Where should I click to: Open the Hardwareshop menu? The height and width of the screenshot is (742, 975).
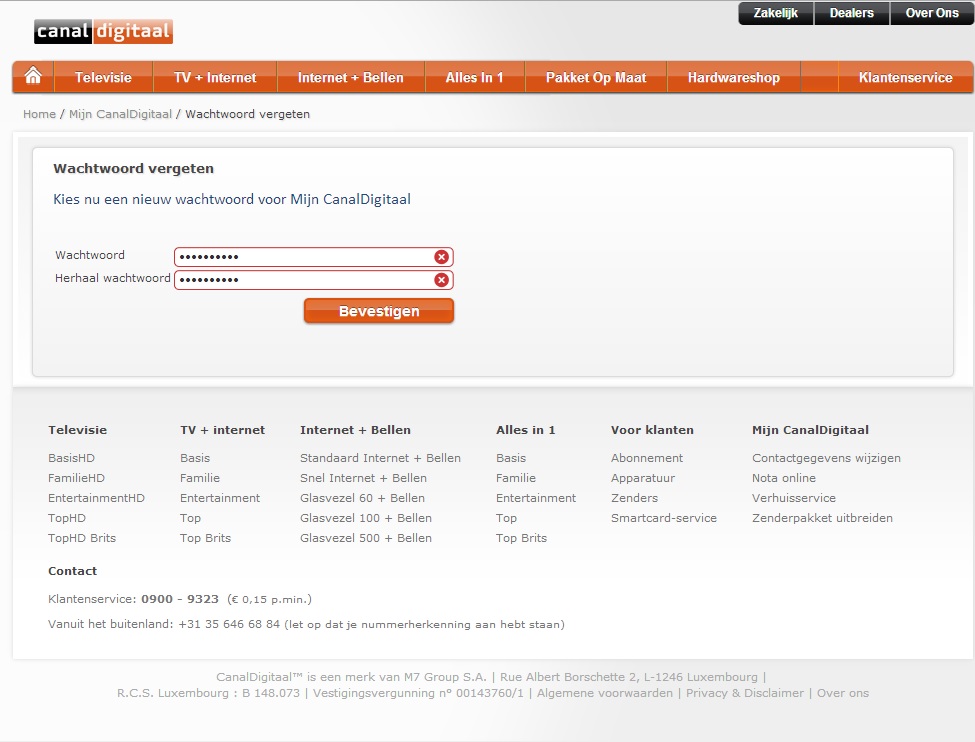click(734, 77)
